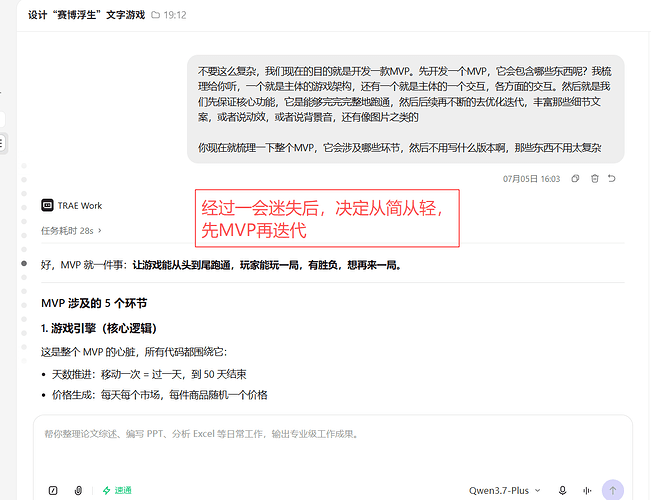
Task: Click the bullet 价格生成 line
Action: (159, 395)
